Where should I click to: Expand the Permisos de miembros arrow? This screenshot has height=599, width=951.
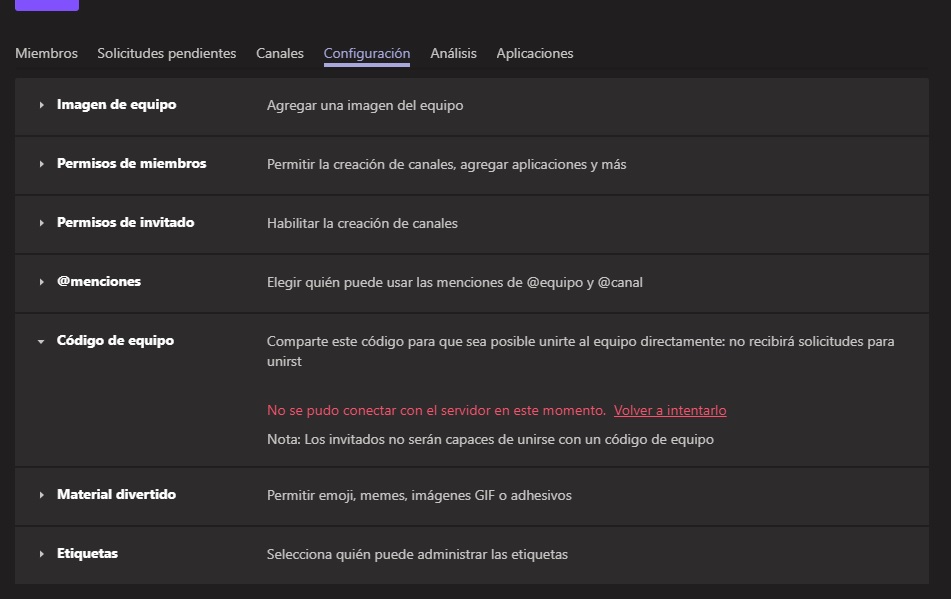tap(41, 164)
